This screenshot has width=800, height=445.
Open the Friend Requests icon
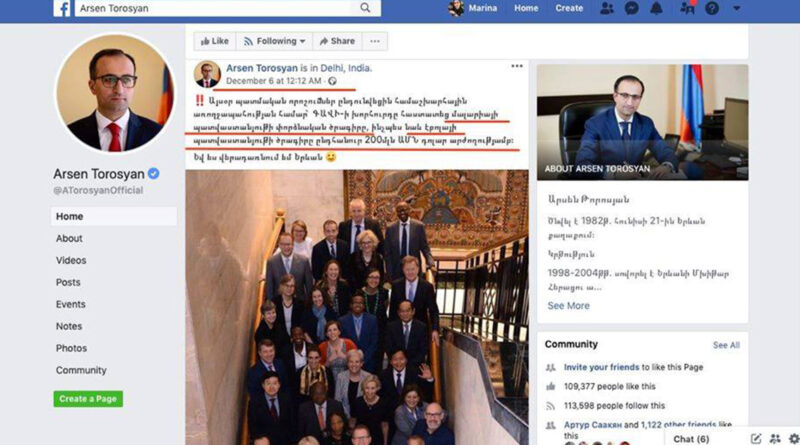click(x=606, y=8)
